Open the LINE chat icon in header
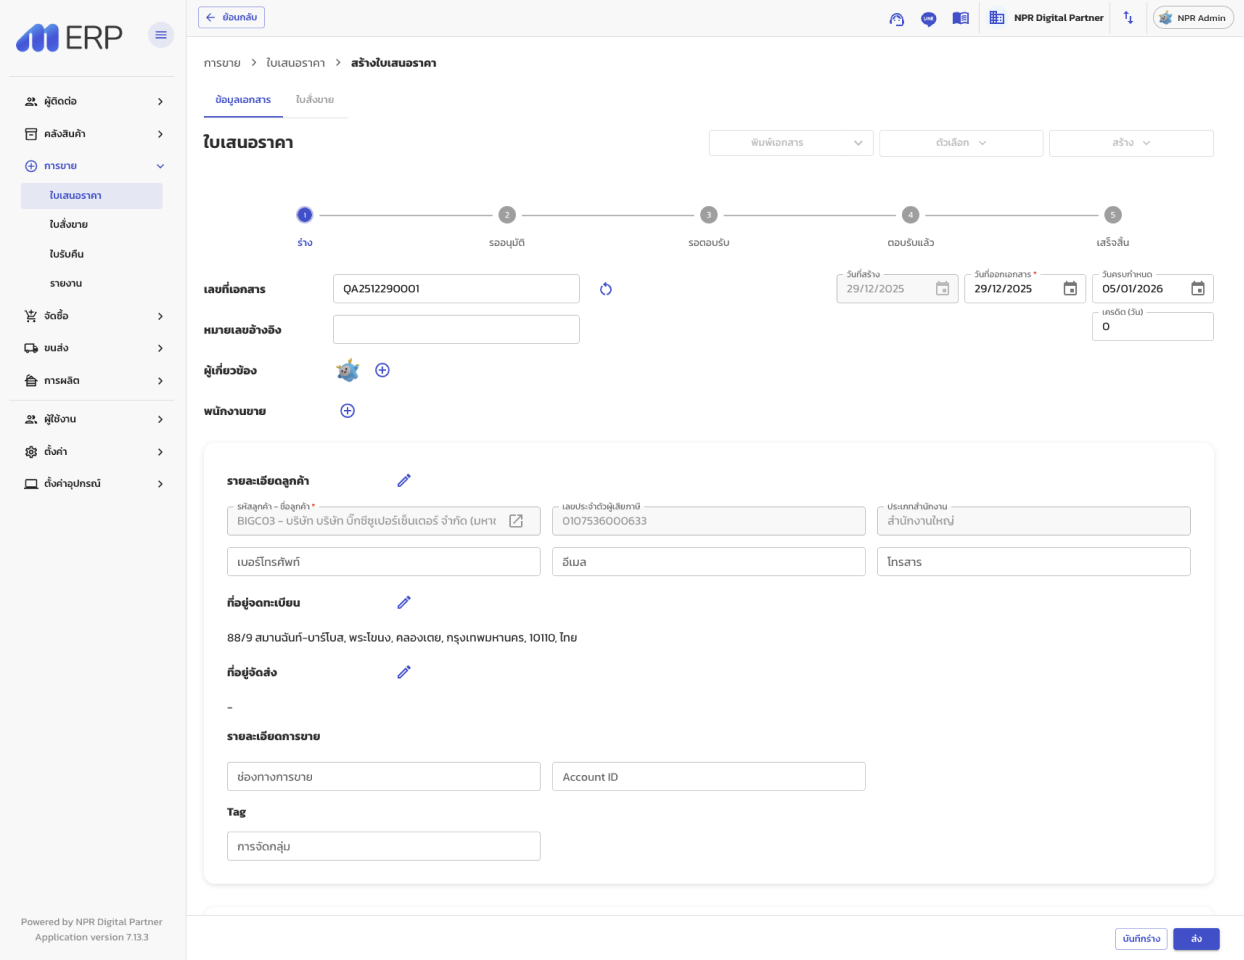This screenshot has width=1244, height=960. pos(928,18)
